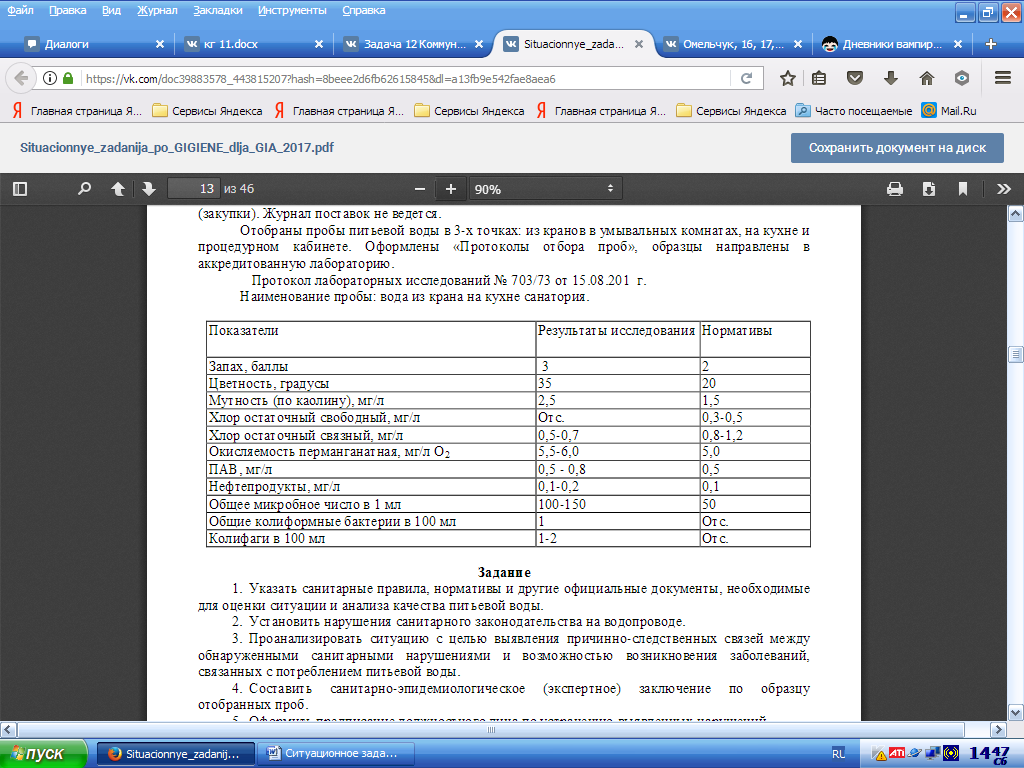Toggle the PDF sidebar panel icon
The height and width of the screenshot is (768, 1024).
tap(20, 189)
